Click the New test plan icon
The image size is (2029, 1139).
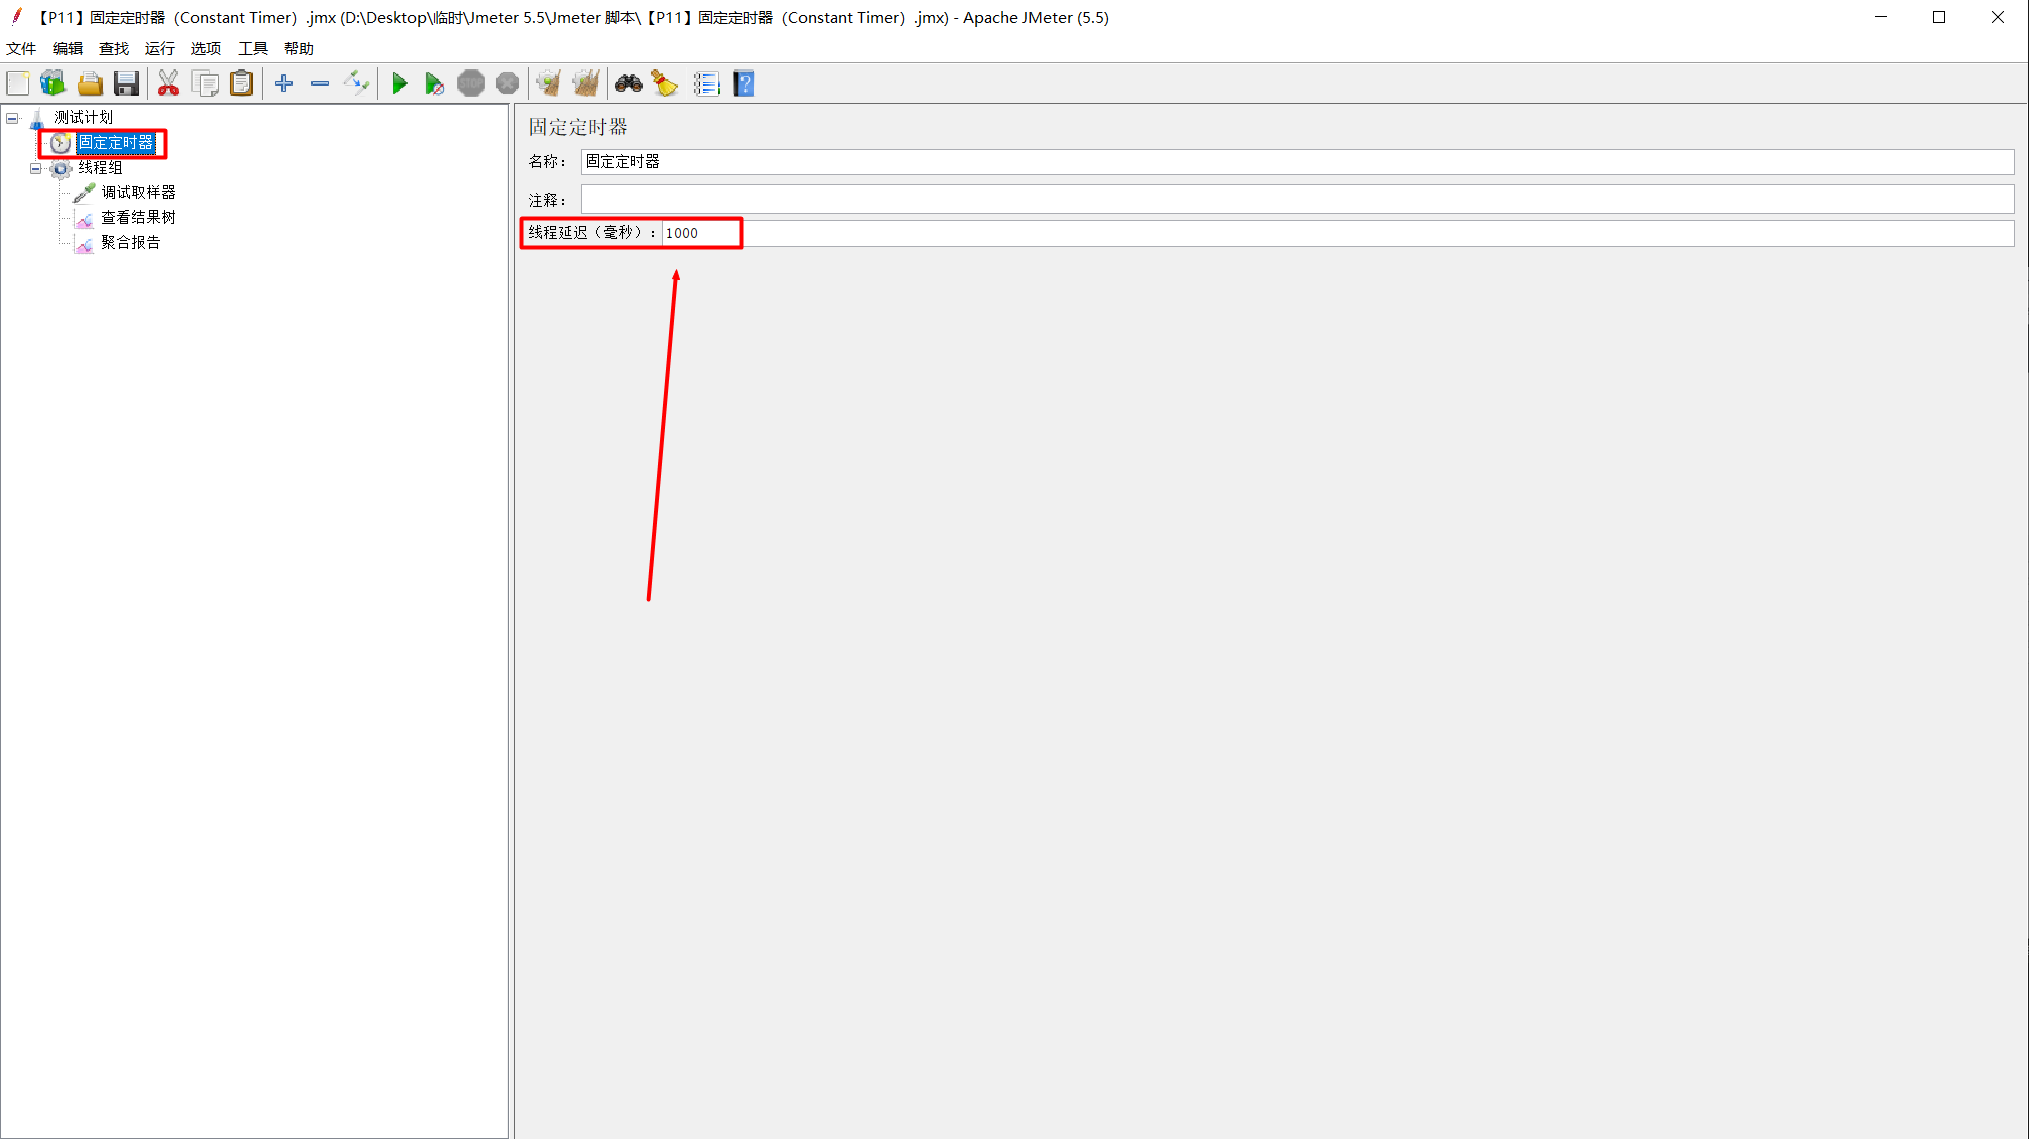click(x=18, y=84)
